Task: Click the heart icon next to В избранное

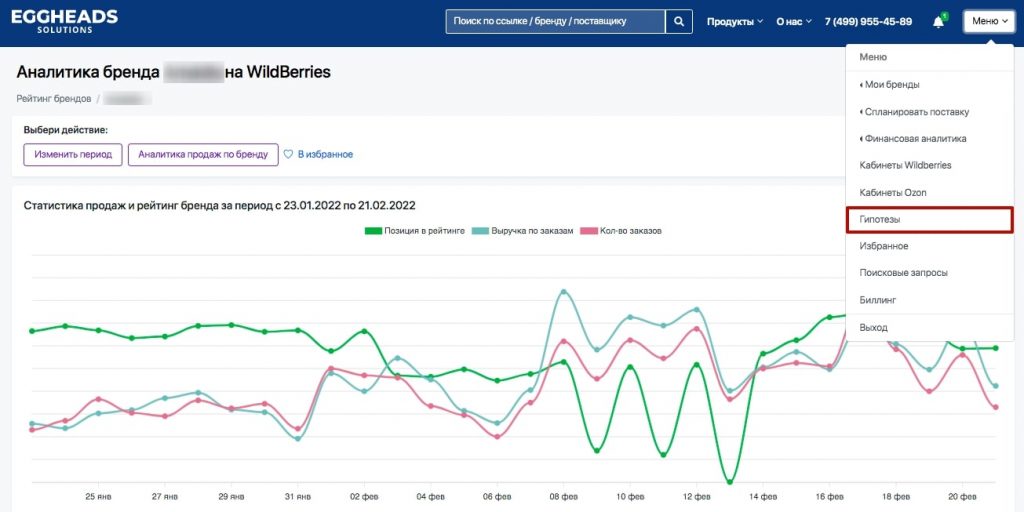Action: [288, 155]
